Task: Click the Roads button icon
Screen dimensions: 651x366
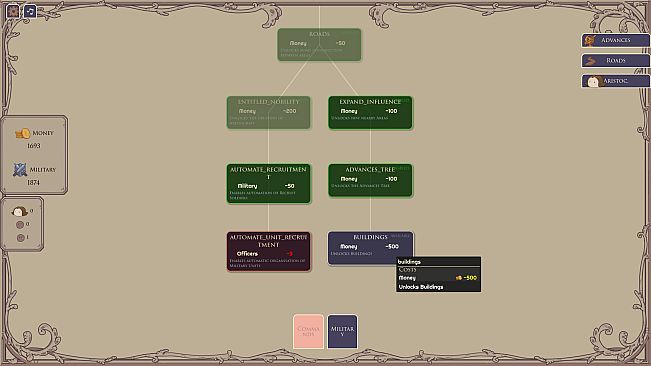Action: (590, 61)
